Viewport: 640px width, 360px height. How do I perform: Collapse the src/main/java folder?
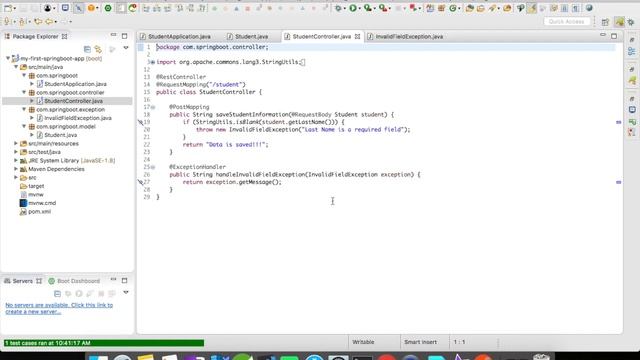(x=16, y=67)
